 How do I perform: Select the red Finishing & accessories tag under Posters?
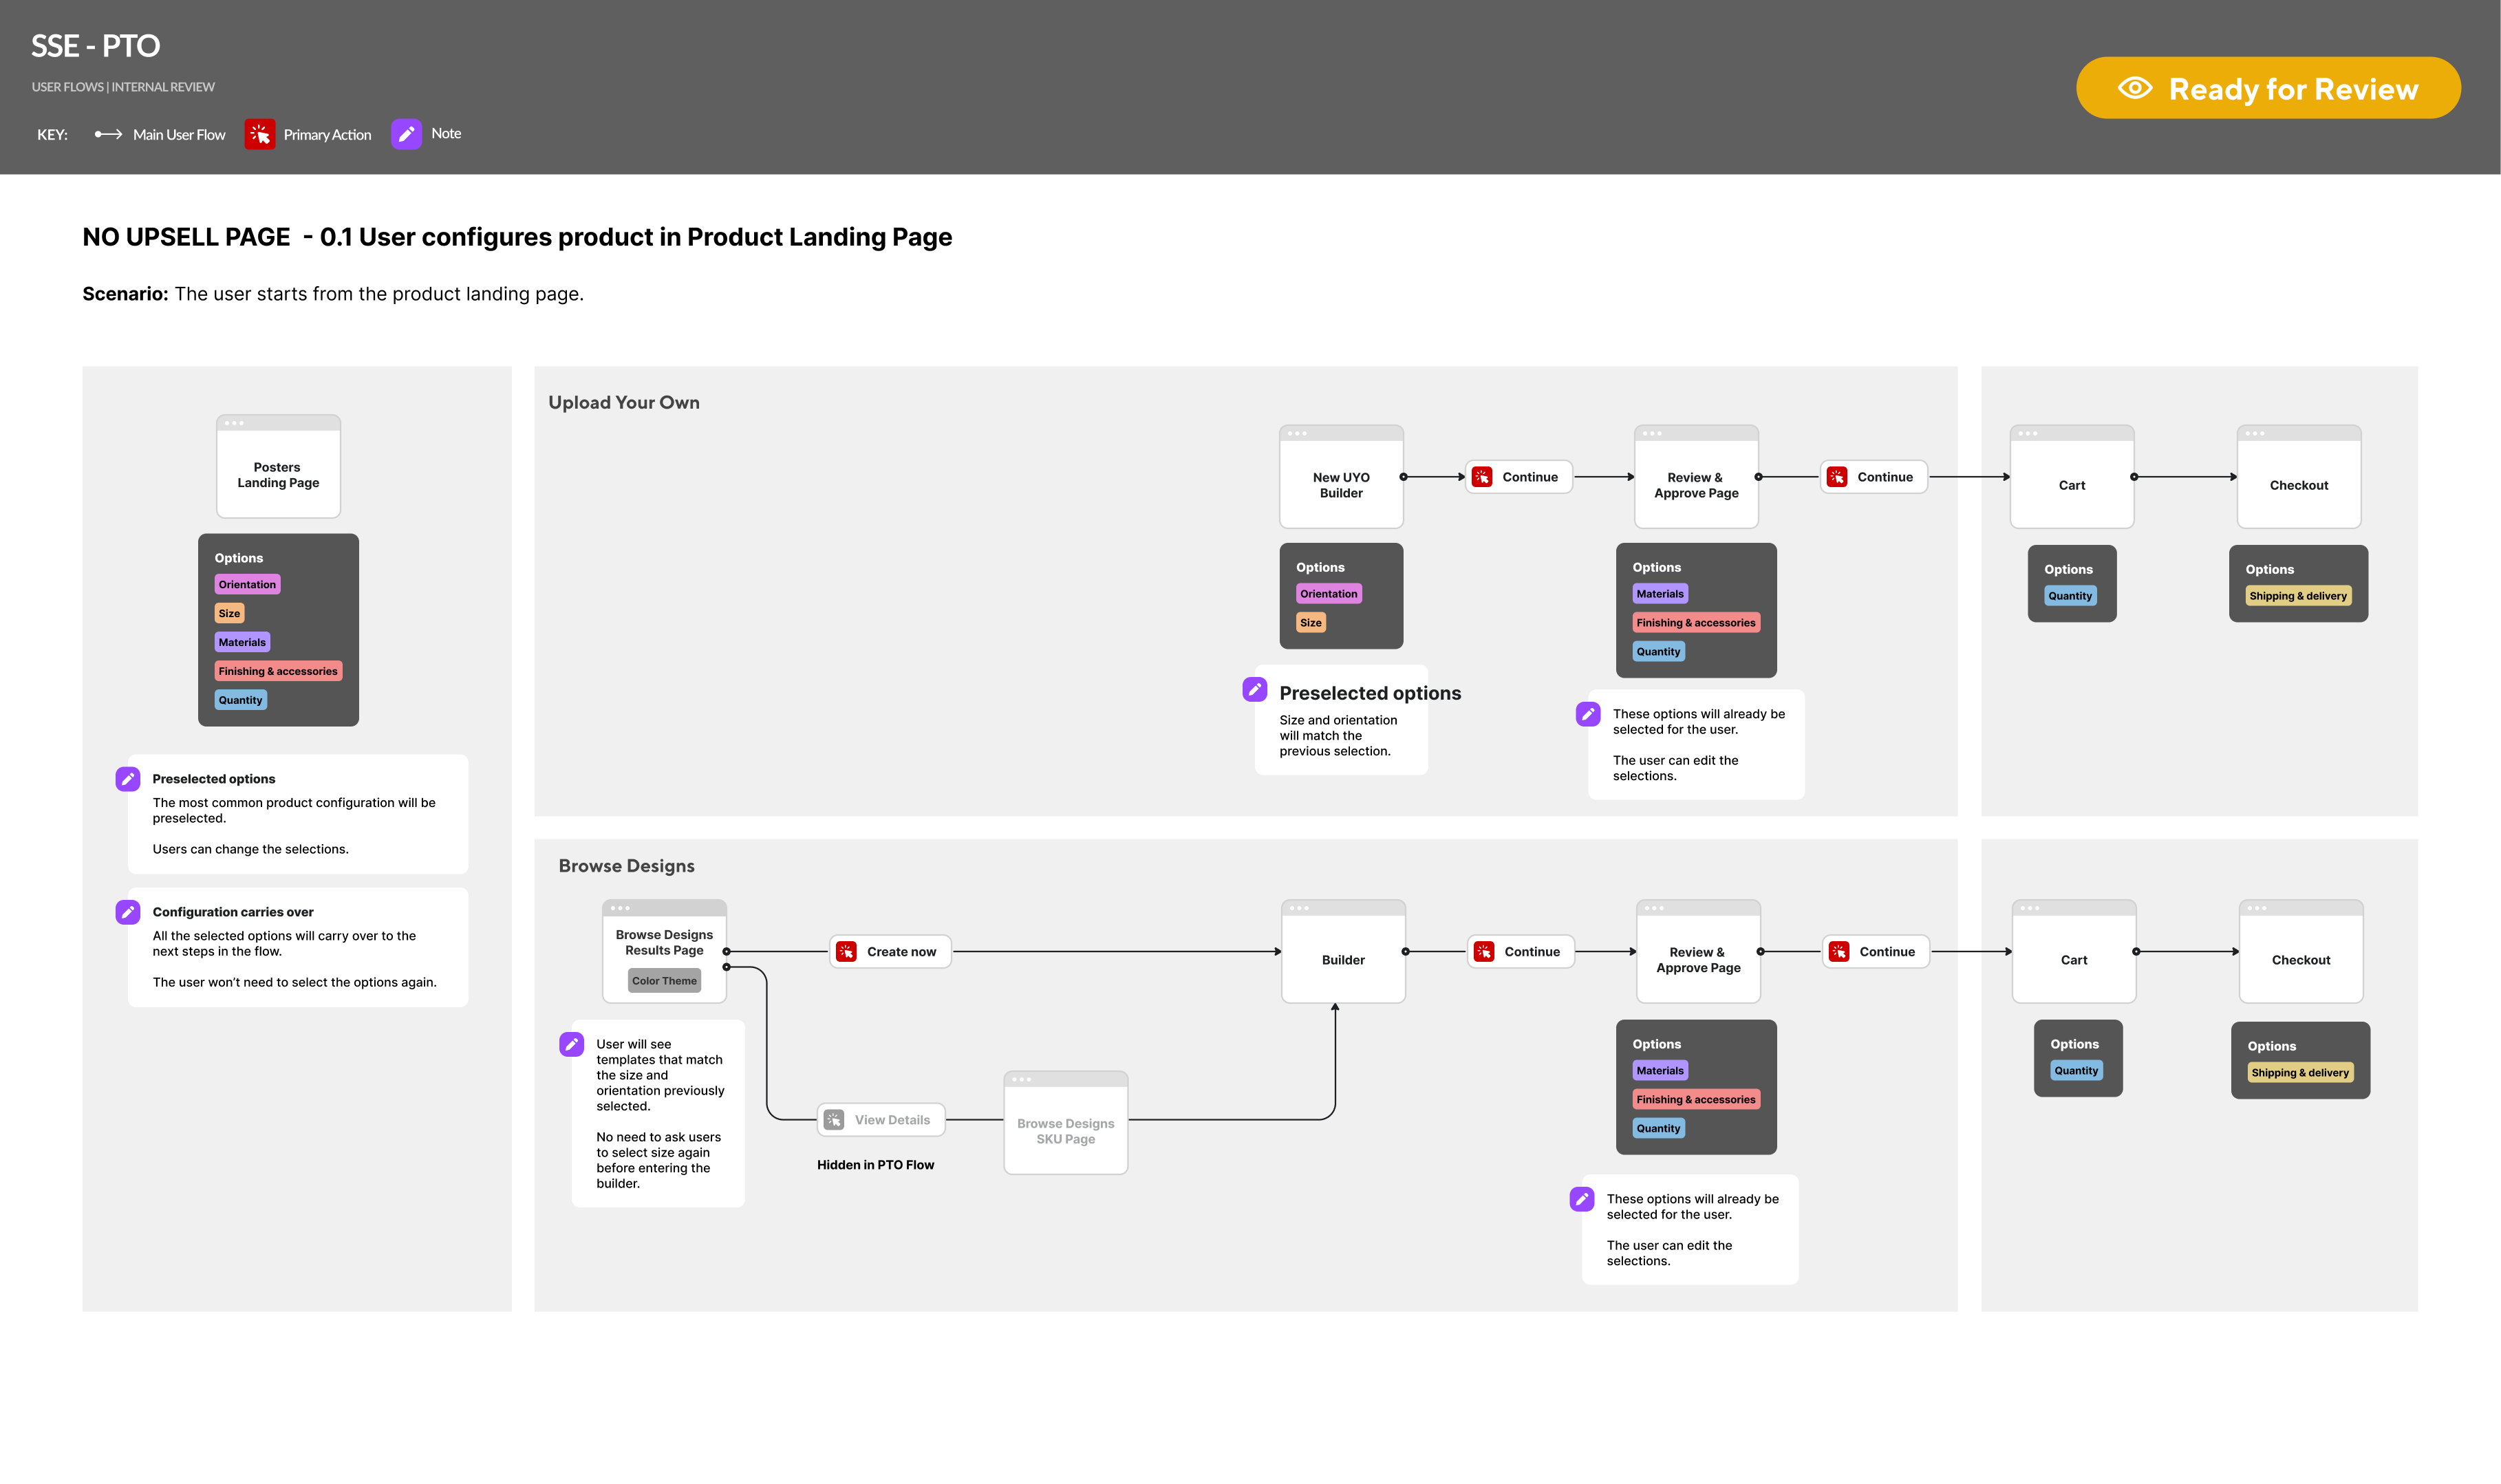[x=278, y=671]
